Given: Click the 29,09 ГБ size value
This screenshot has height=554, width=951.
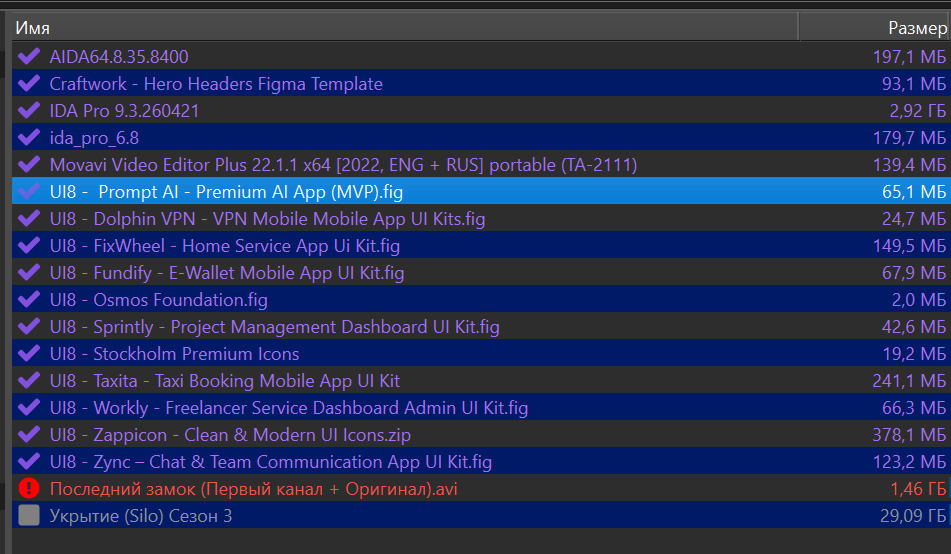Looking at the screenshot, I should [913, 516].
